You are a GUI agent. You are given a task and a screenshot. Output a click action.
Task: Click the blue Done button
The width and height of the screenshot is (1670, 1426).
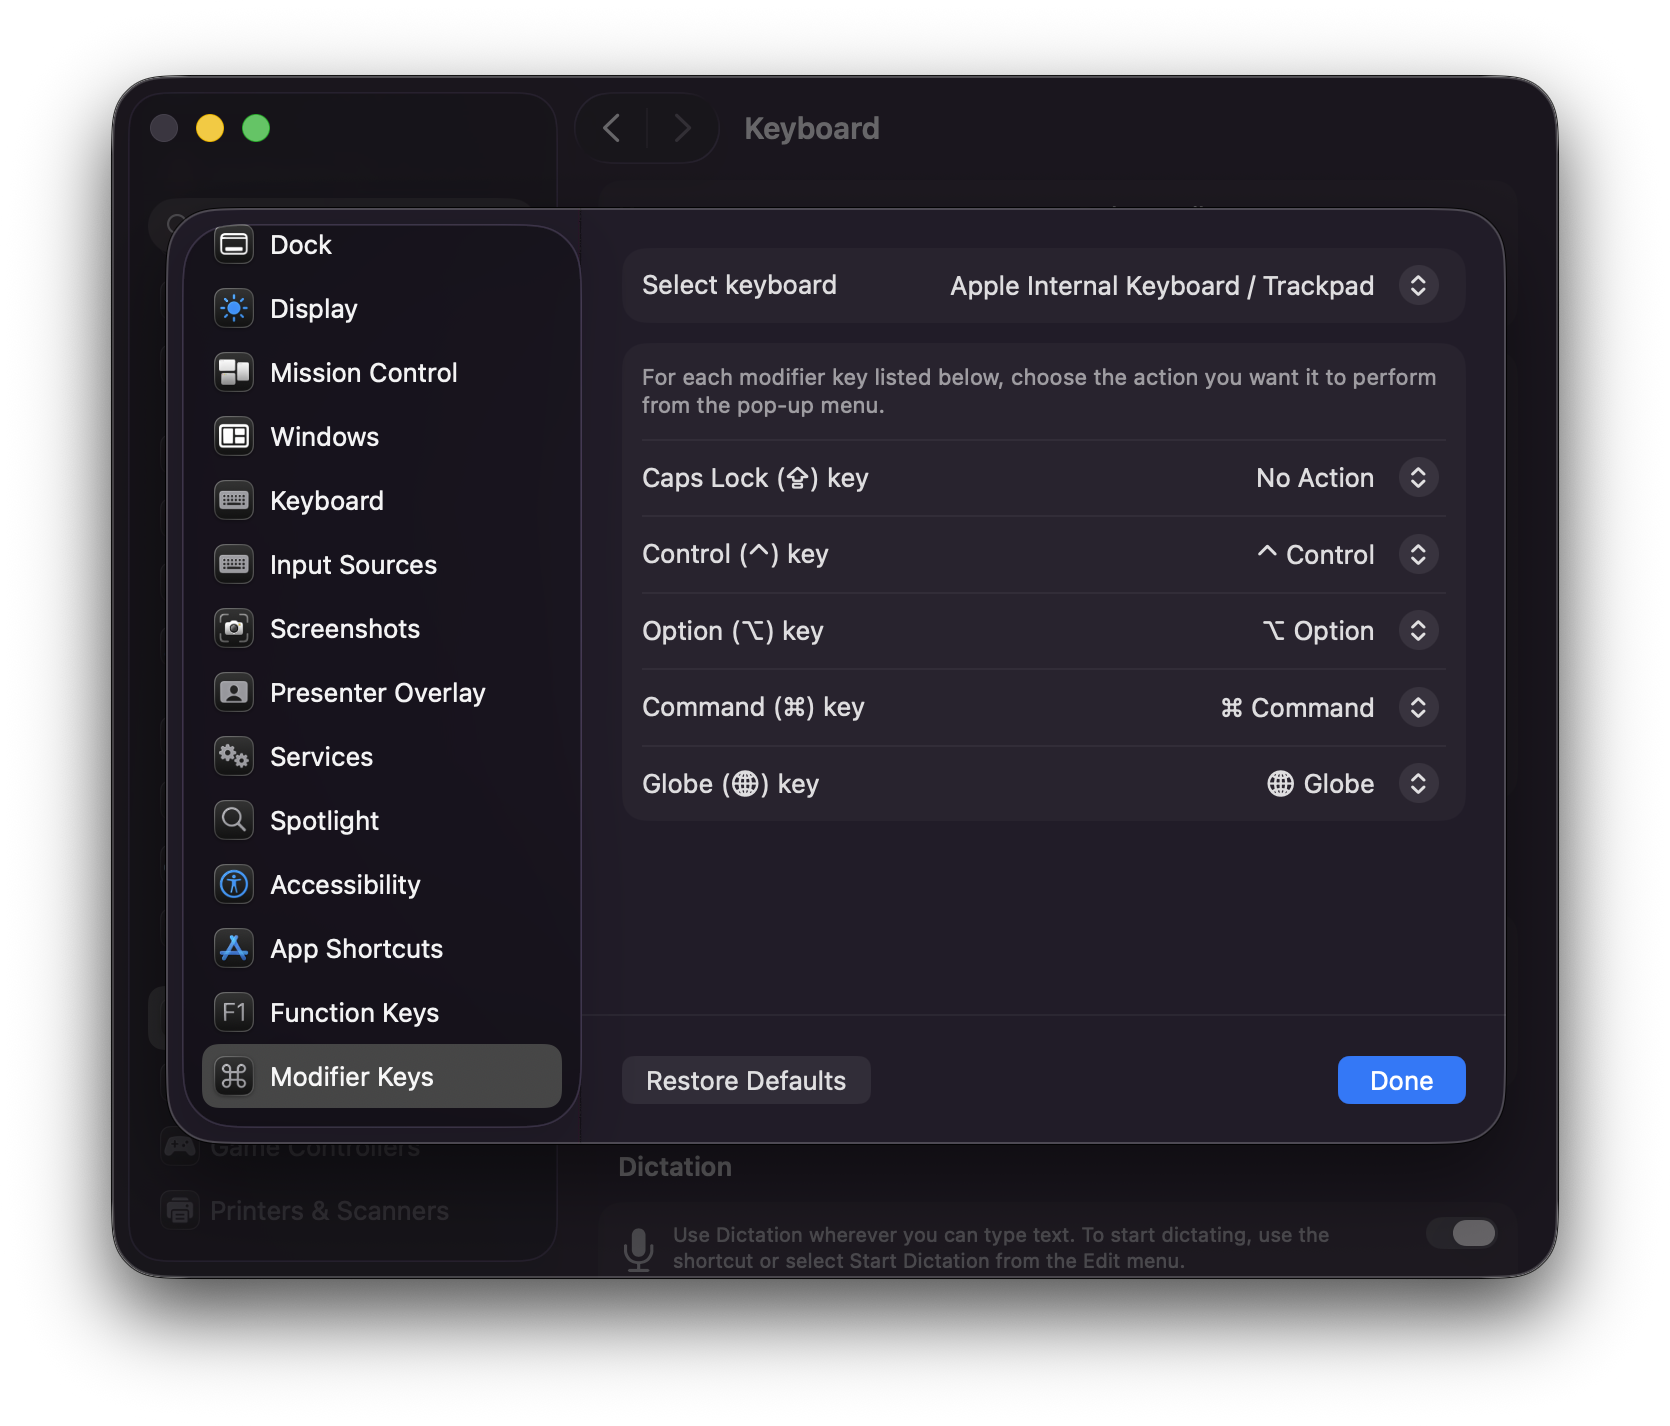1401,1081
